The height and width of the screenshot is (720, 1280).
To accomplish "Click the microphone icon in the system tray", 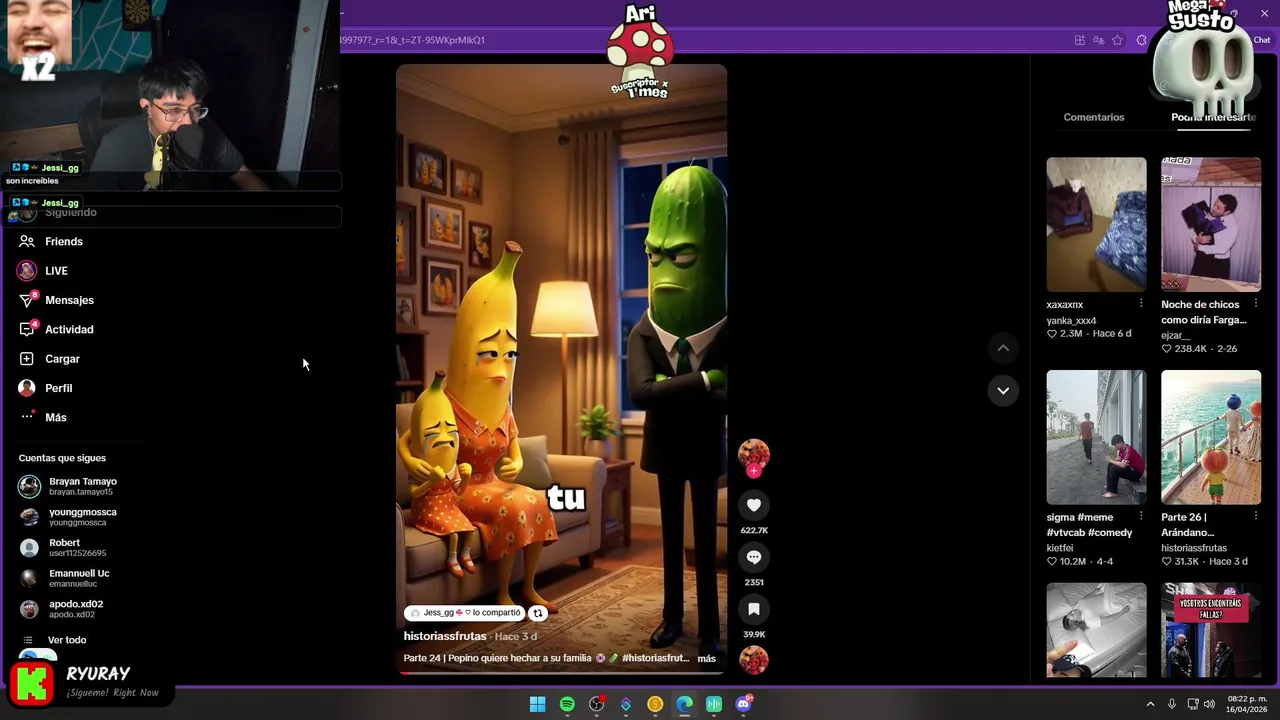I will [1172, 704].
